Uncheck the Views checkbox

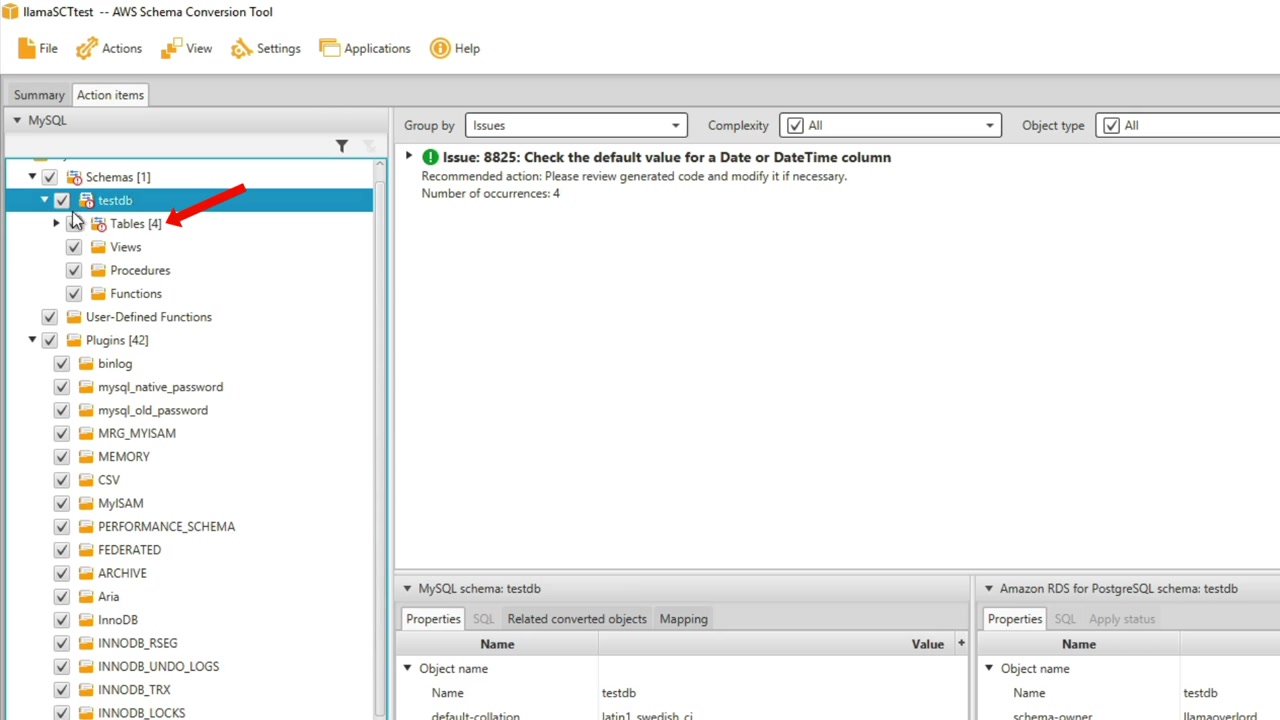(74, 247)
